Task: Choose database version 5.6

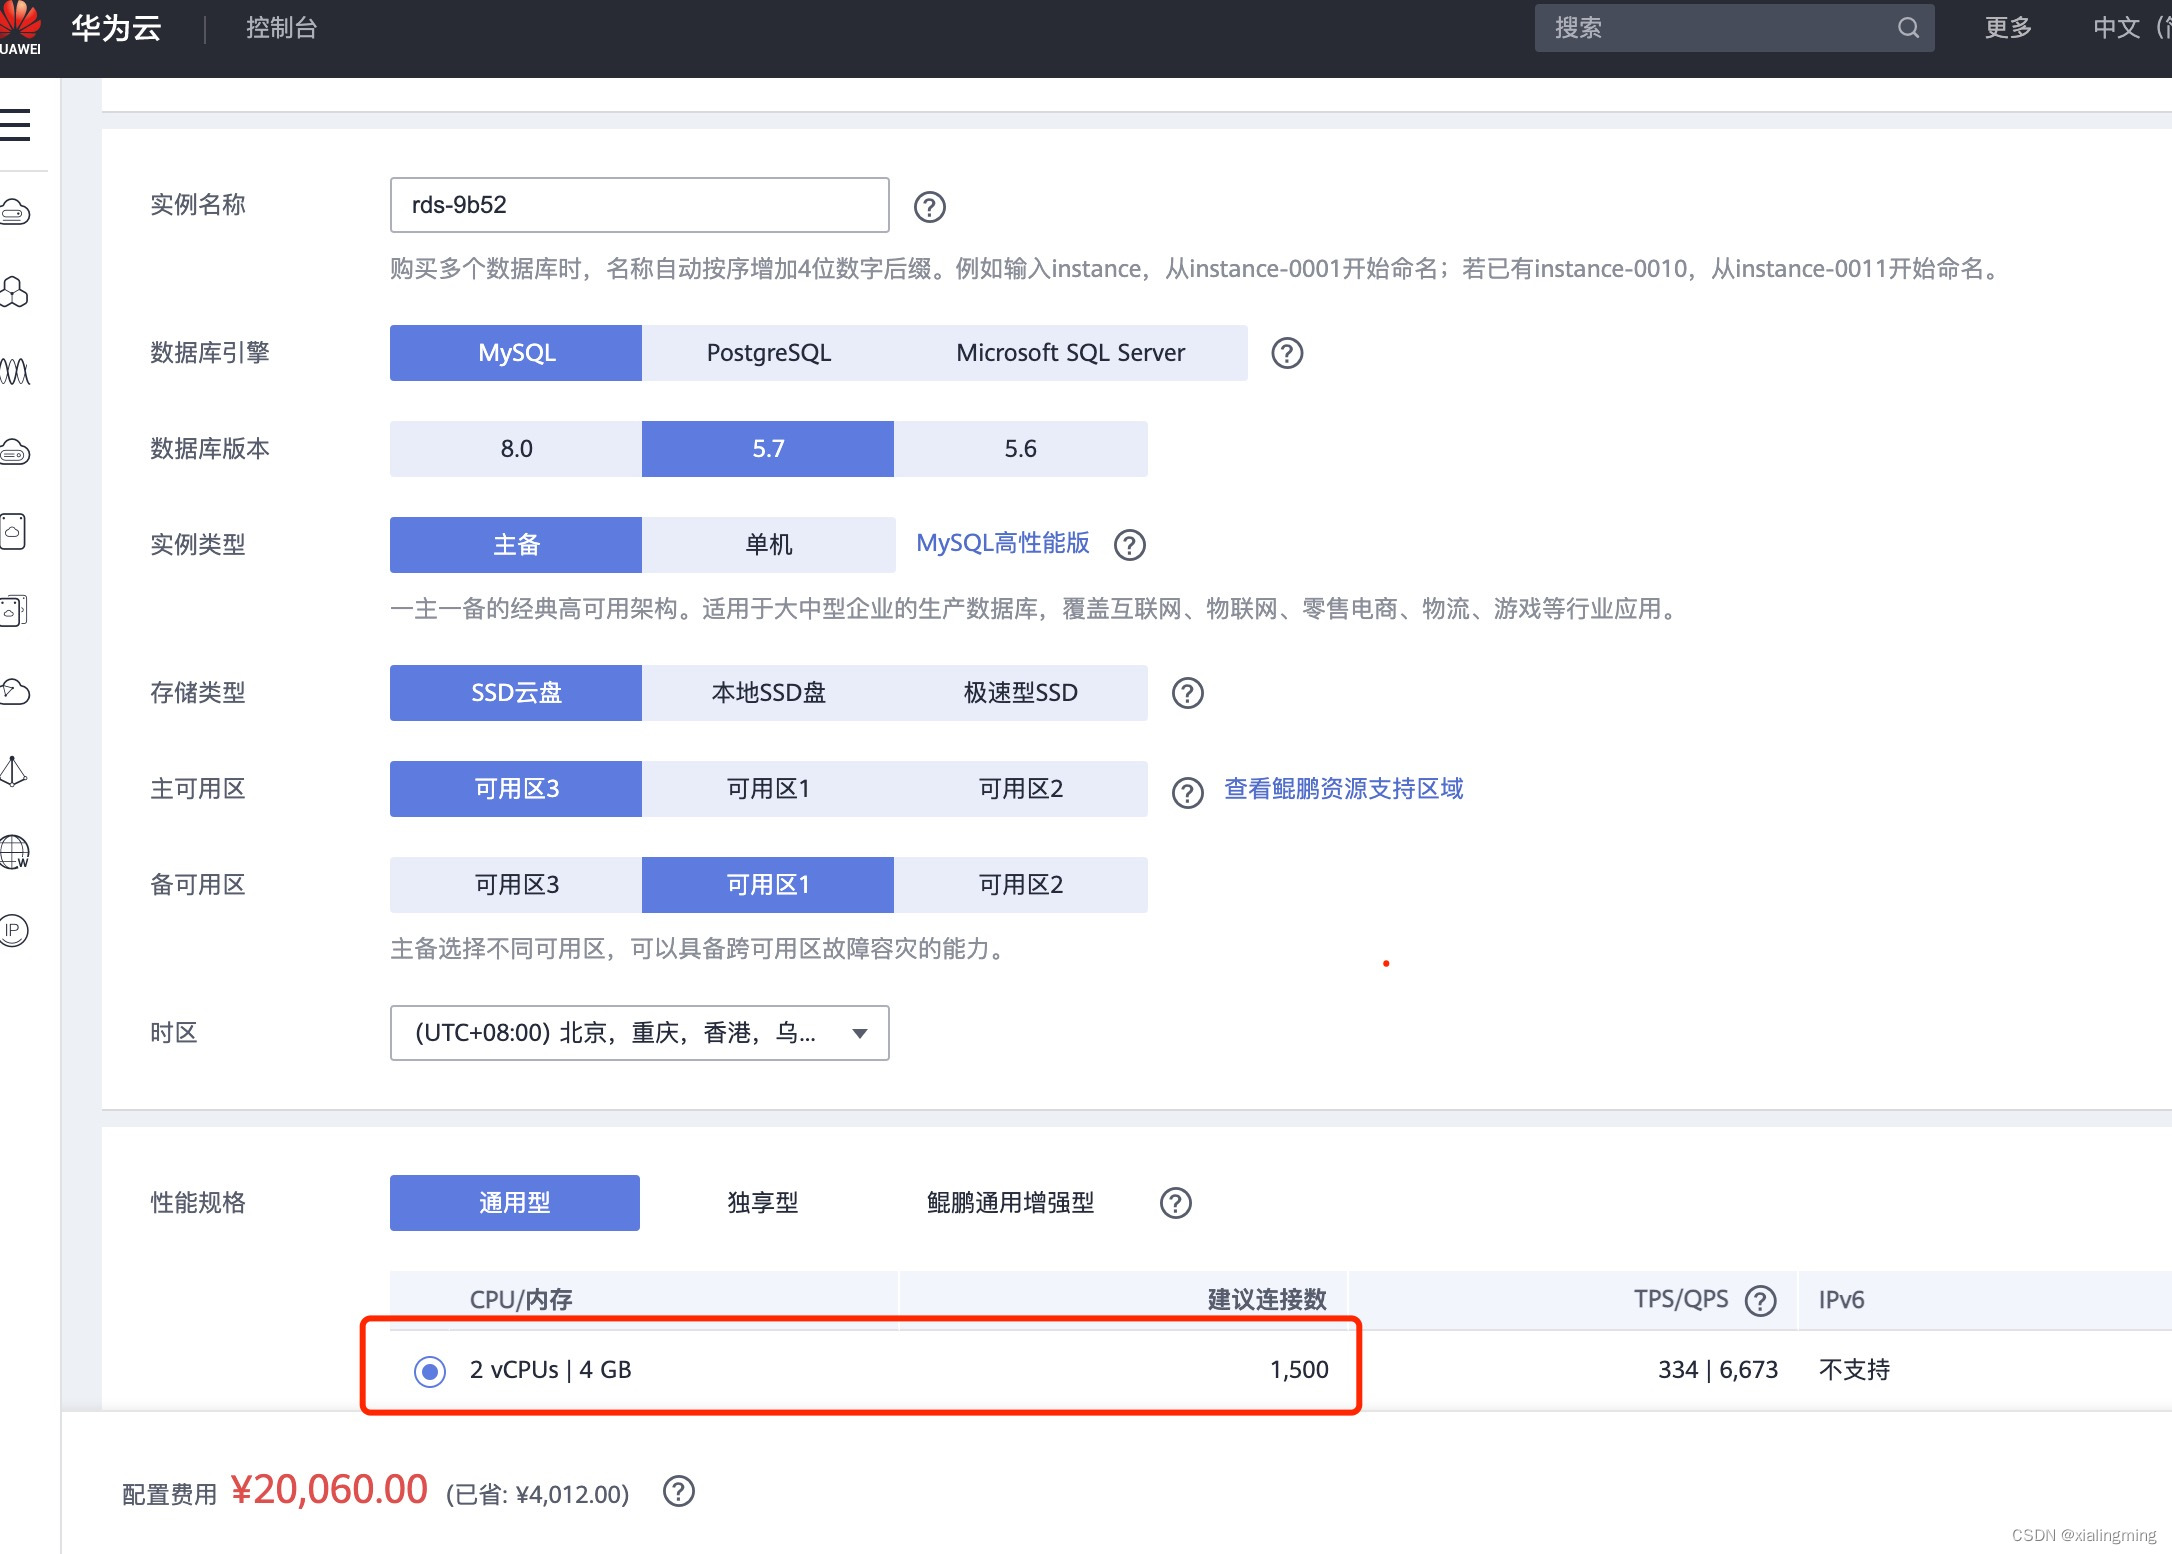Action: point(1021,449)
